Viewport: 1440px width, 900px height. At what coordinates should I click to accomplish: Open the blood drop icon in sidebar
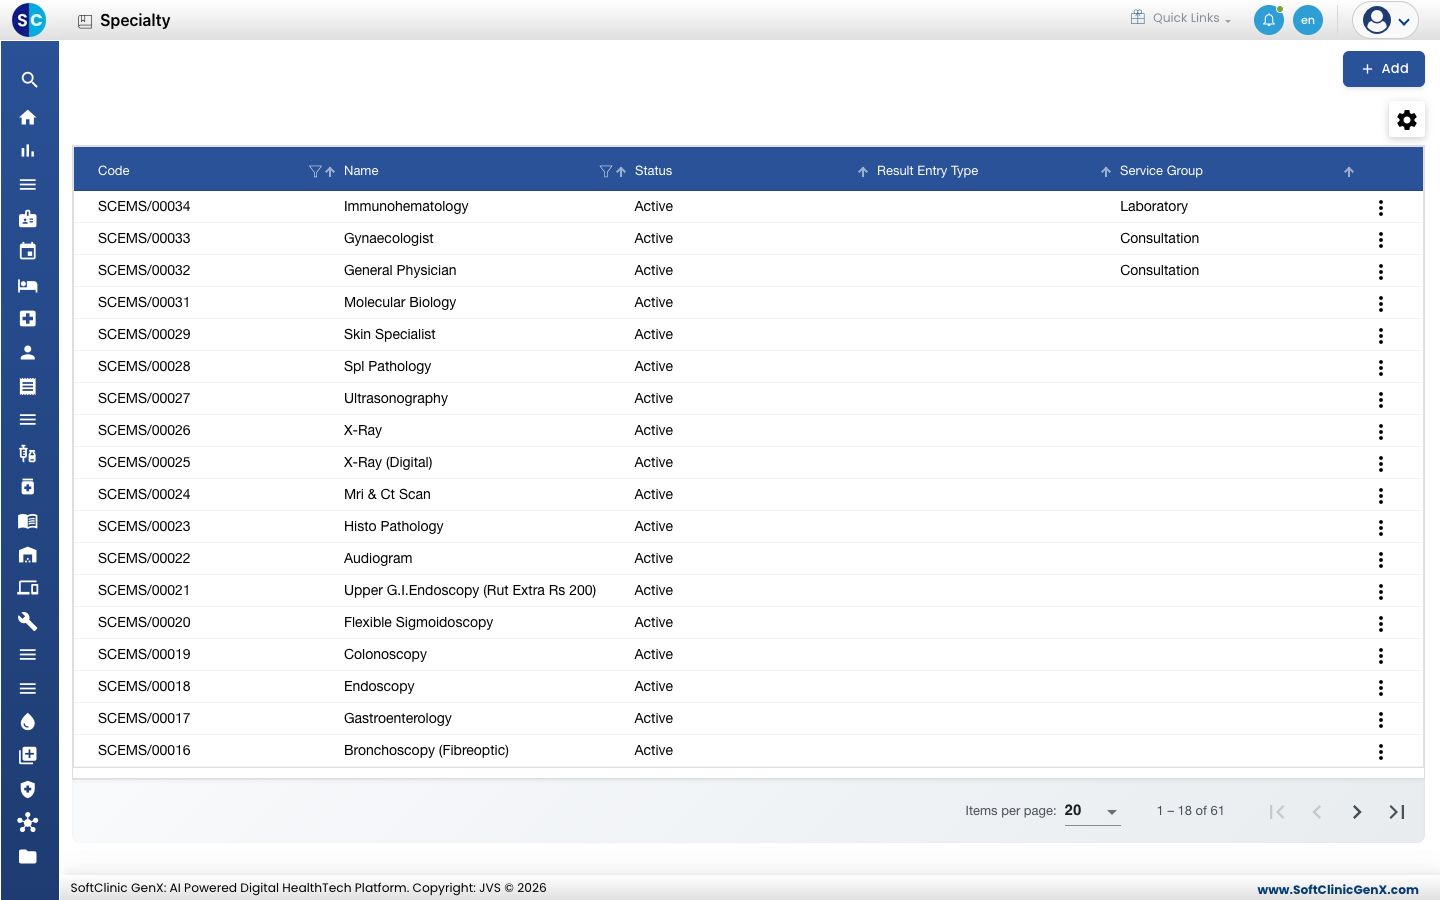[x=28, y=722]
